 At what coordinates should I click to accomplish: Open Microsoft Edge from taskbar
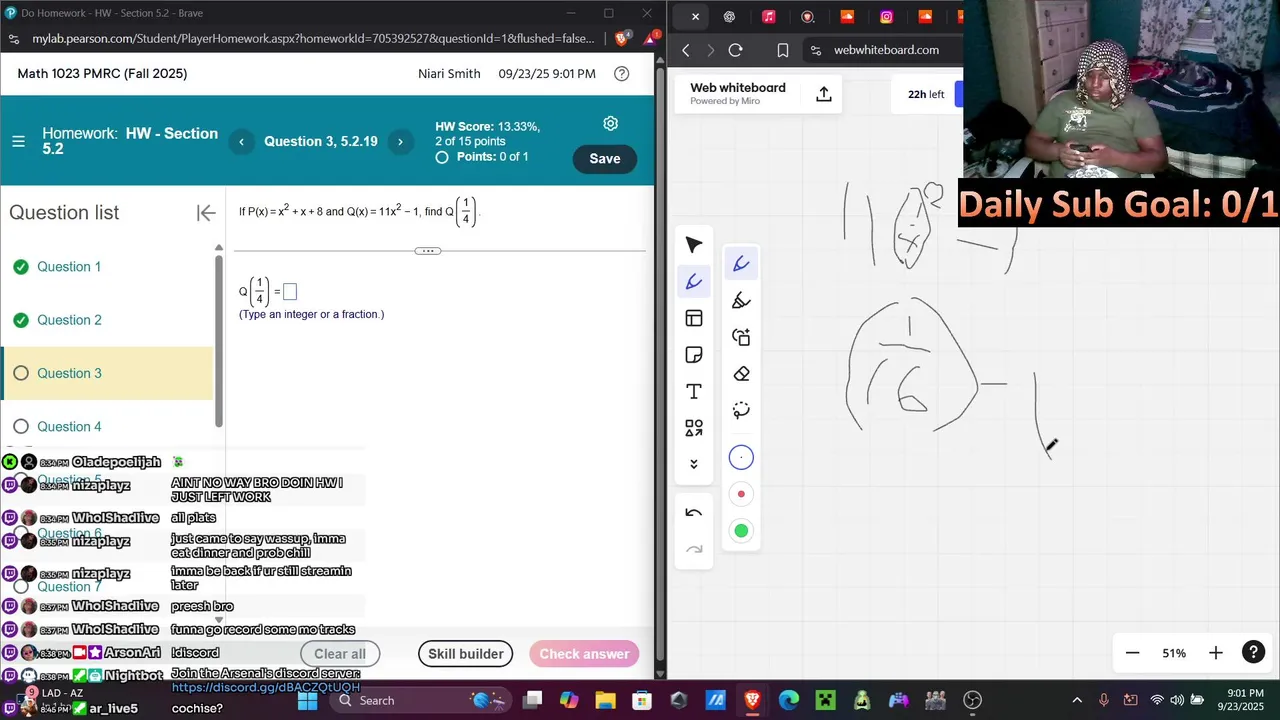coord(789,700)
